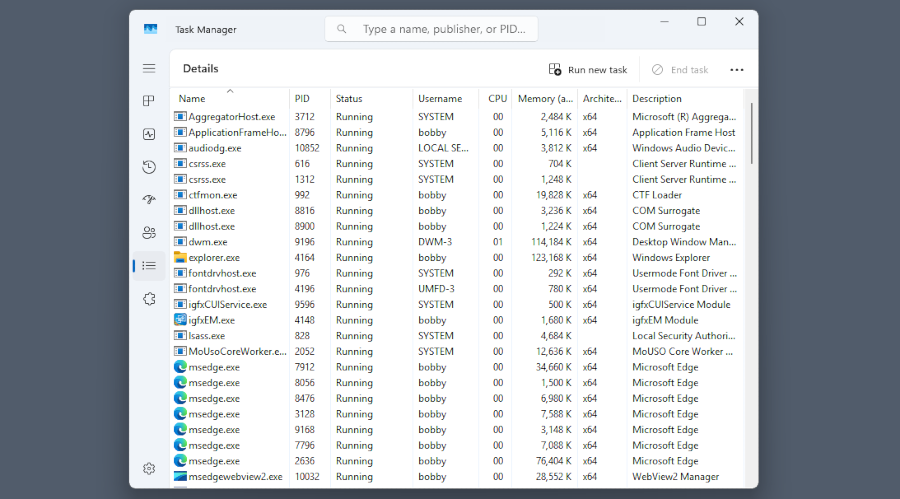Go to the Processes page icon
Image resolution: width=900 pixels, height=499 pixels.
pyautogui.click(x=149, y=101)
